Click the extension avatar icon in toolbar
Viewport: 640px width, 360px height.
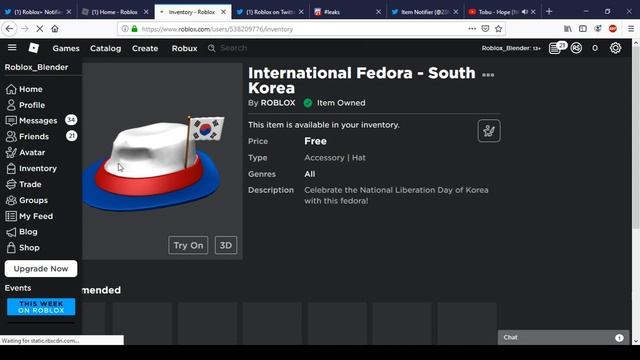[598, 29]
